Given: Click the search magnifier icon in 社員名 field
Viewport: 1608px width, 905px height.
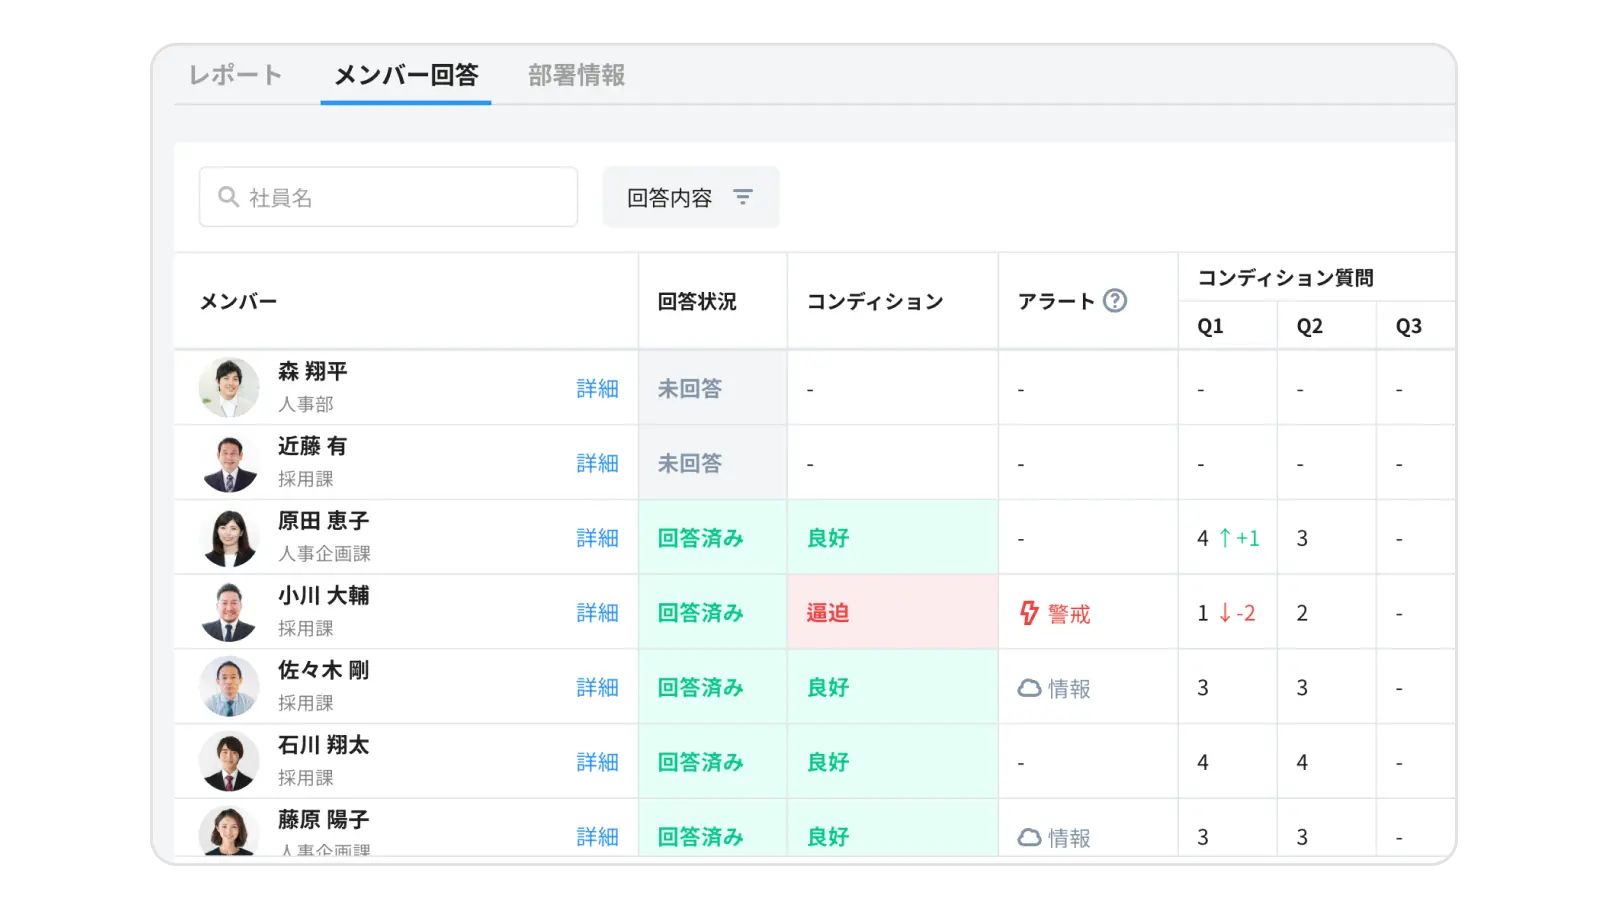Looking at the screenshot, I should pos(228,197).
